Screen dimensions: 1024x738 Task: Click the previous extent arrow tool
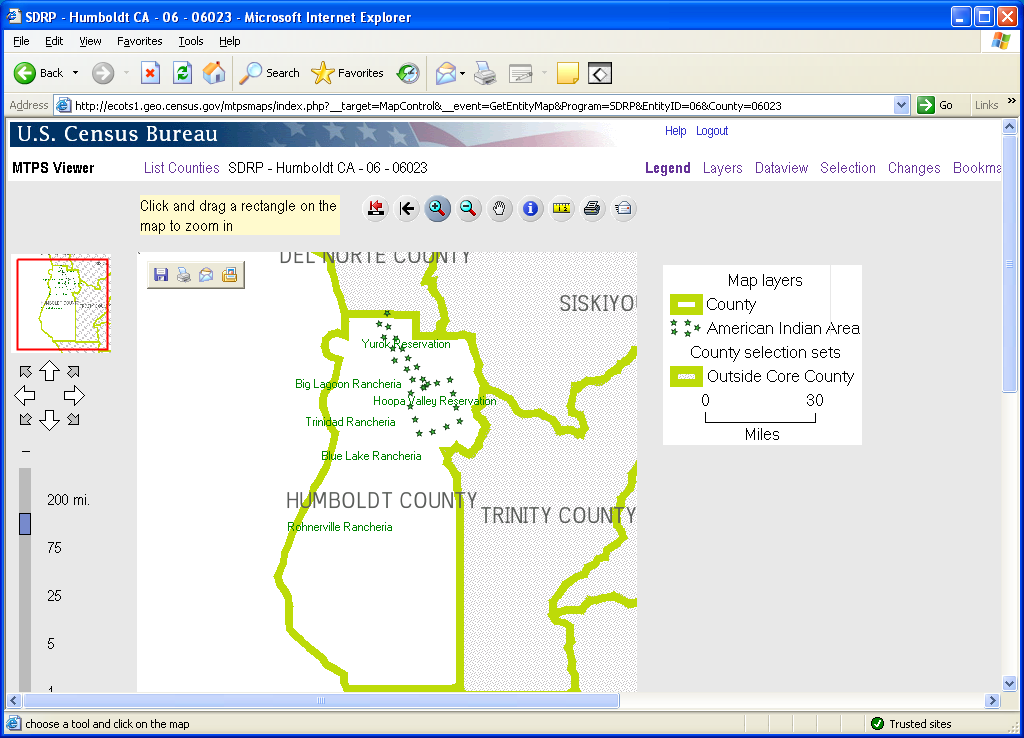pos(407,209)
